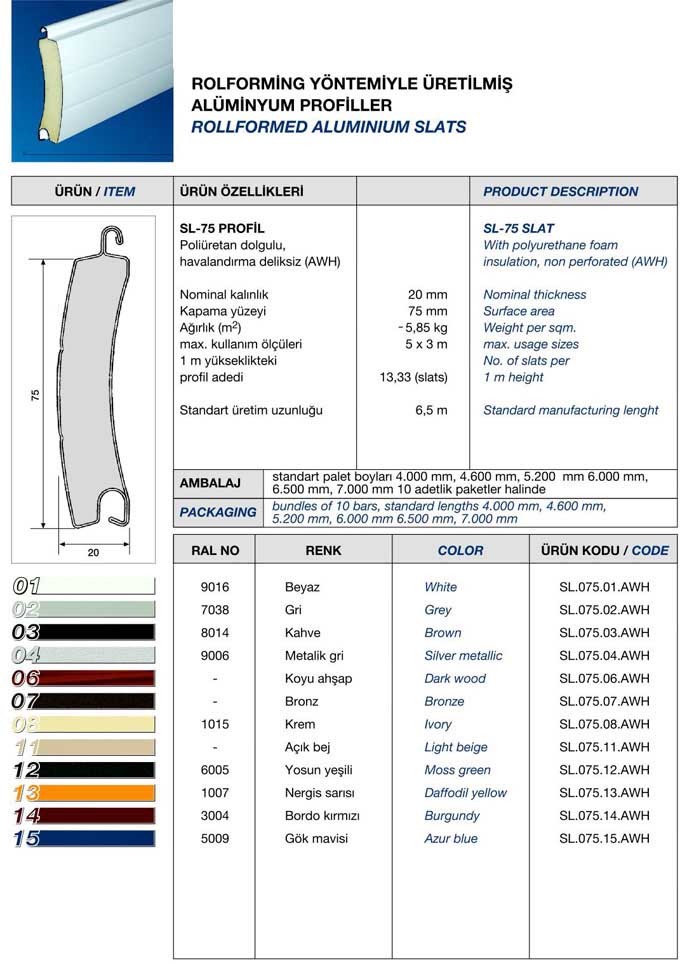This screenshot has width=680, height=964.
Task: Select the RENK column header
Action: coord(323,550)
